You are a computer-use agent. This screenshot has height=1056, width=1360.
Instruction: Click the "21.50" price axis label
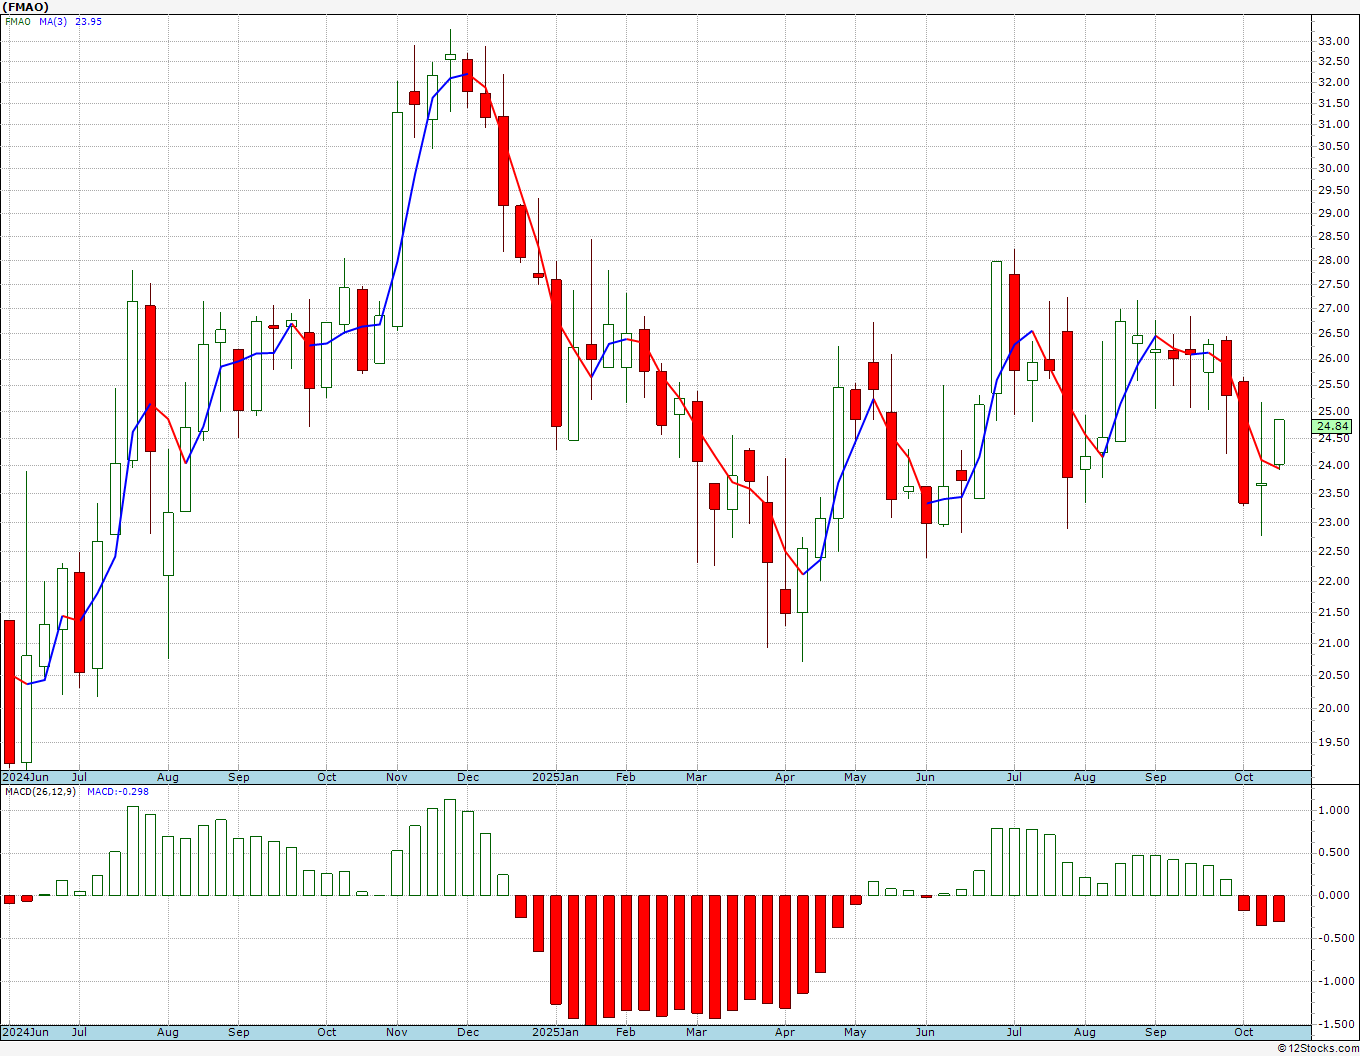point(1333,612)
